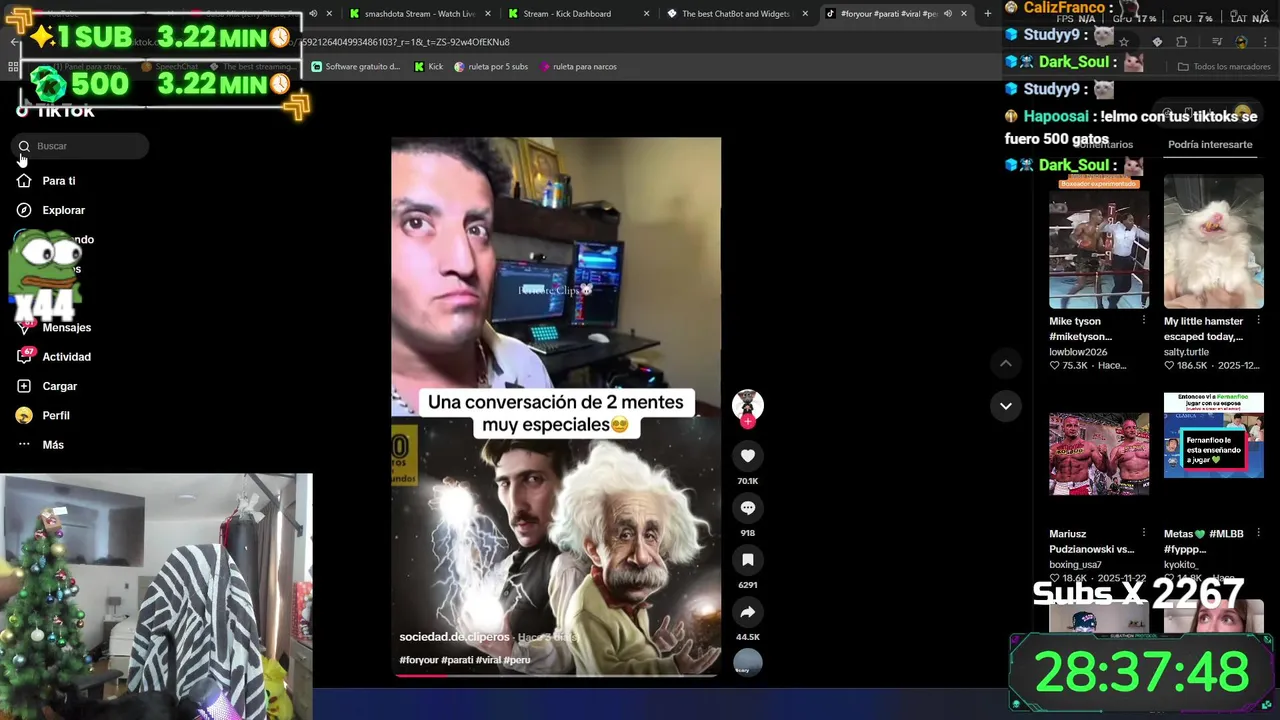The width and height of the screenshot is (1280, 720).
Task: Open Mensajes in the TikTok sidebar
Action: point(66,327)
